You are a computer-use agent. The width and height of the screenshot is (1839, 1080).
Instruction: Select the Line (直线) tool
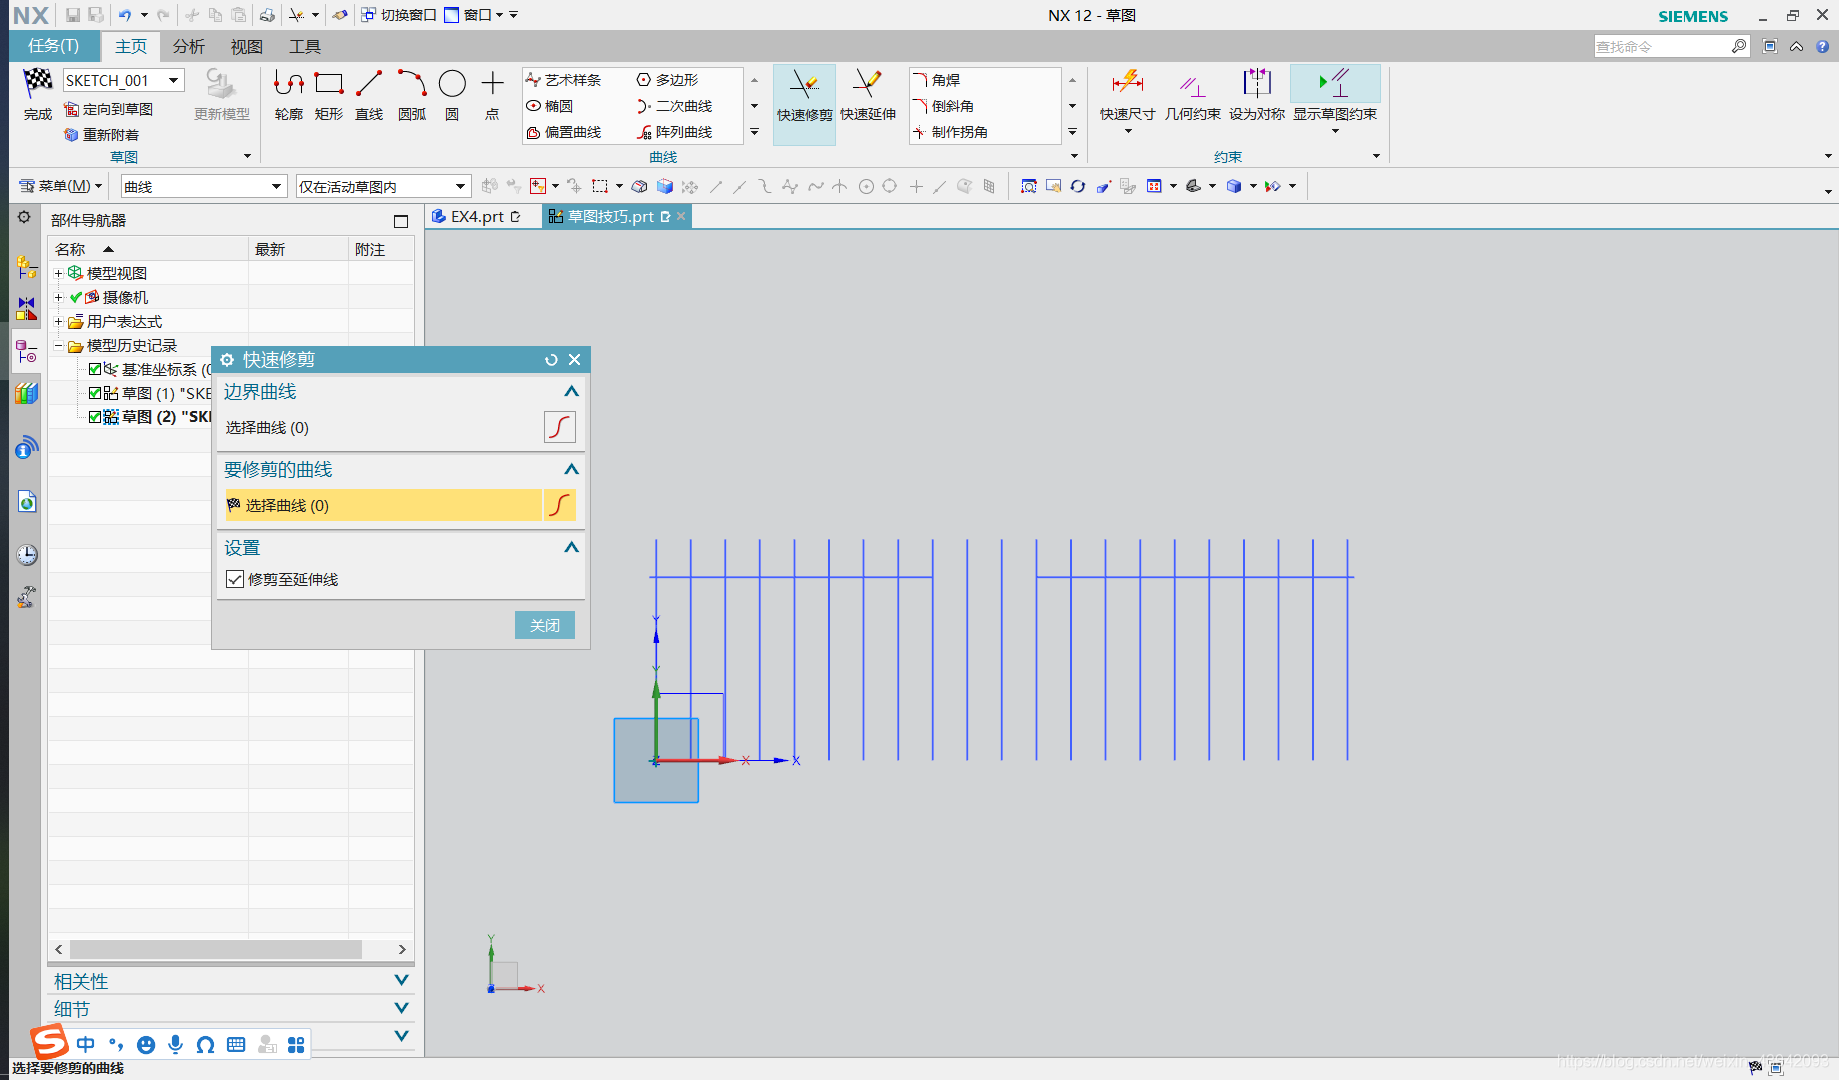(369, 95)
